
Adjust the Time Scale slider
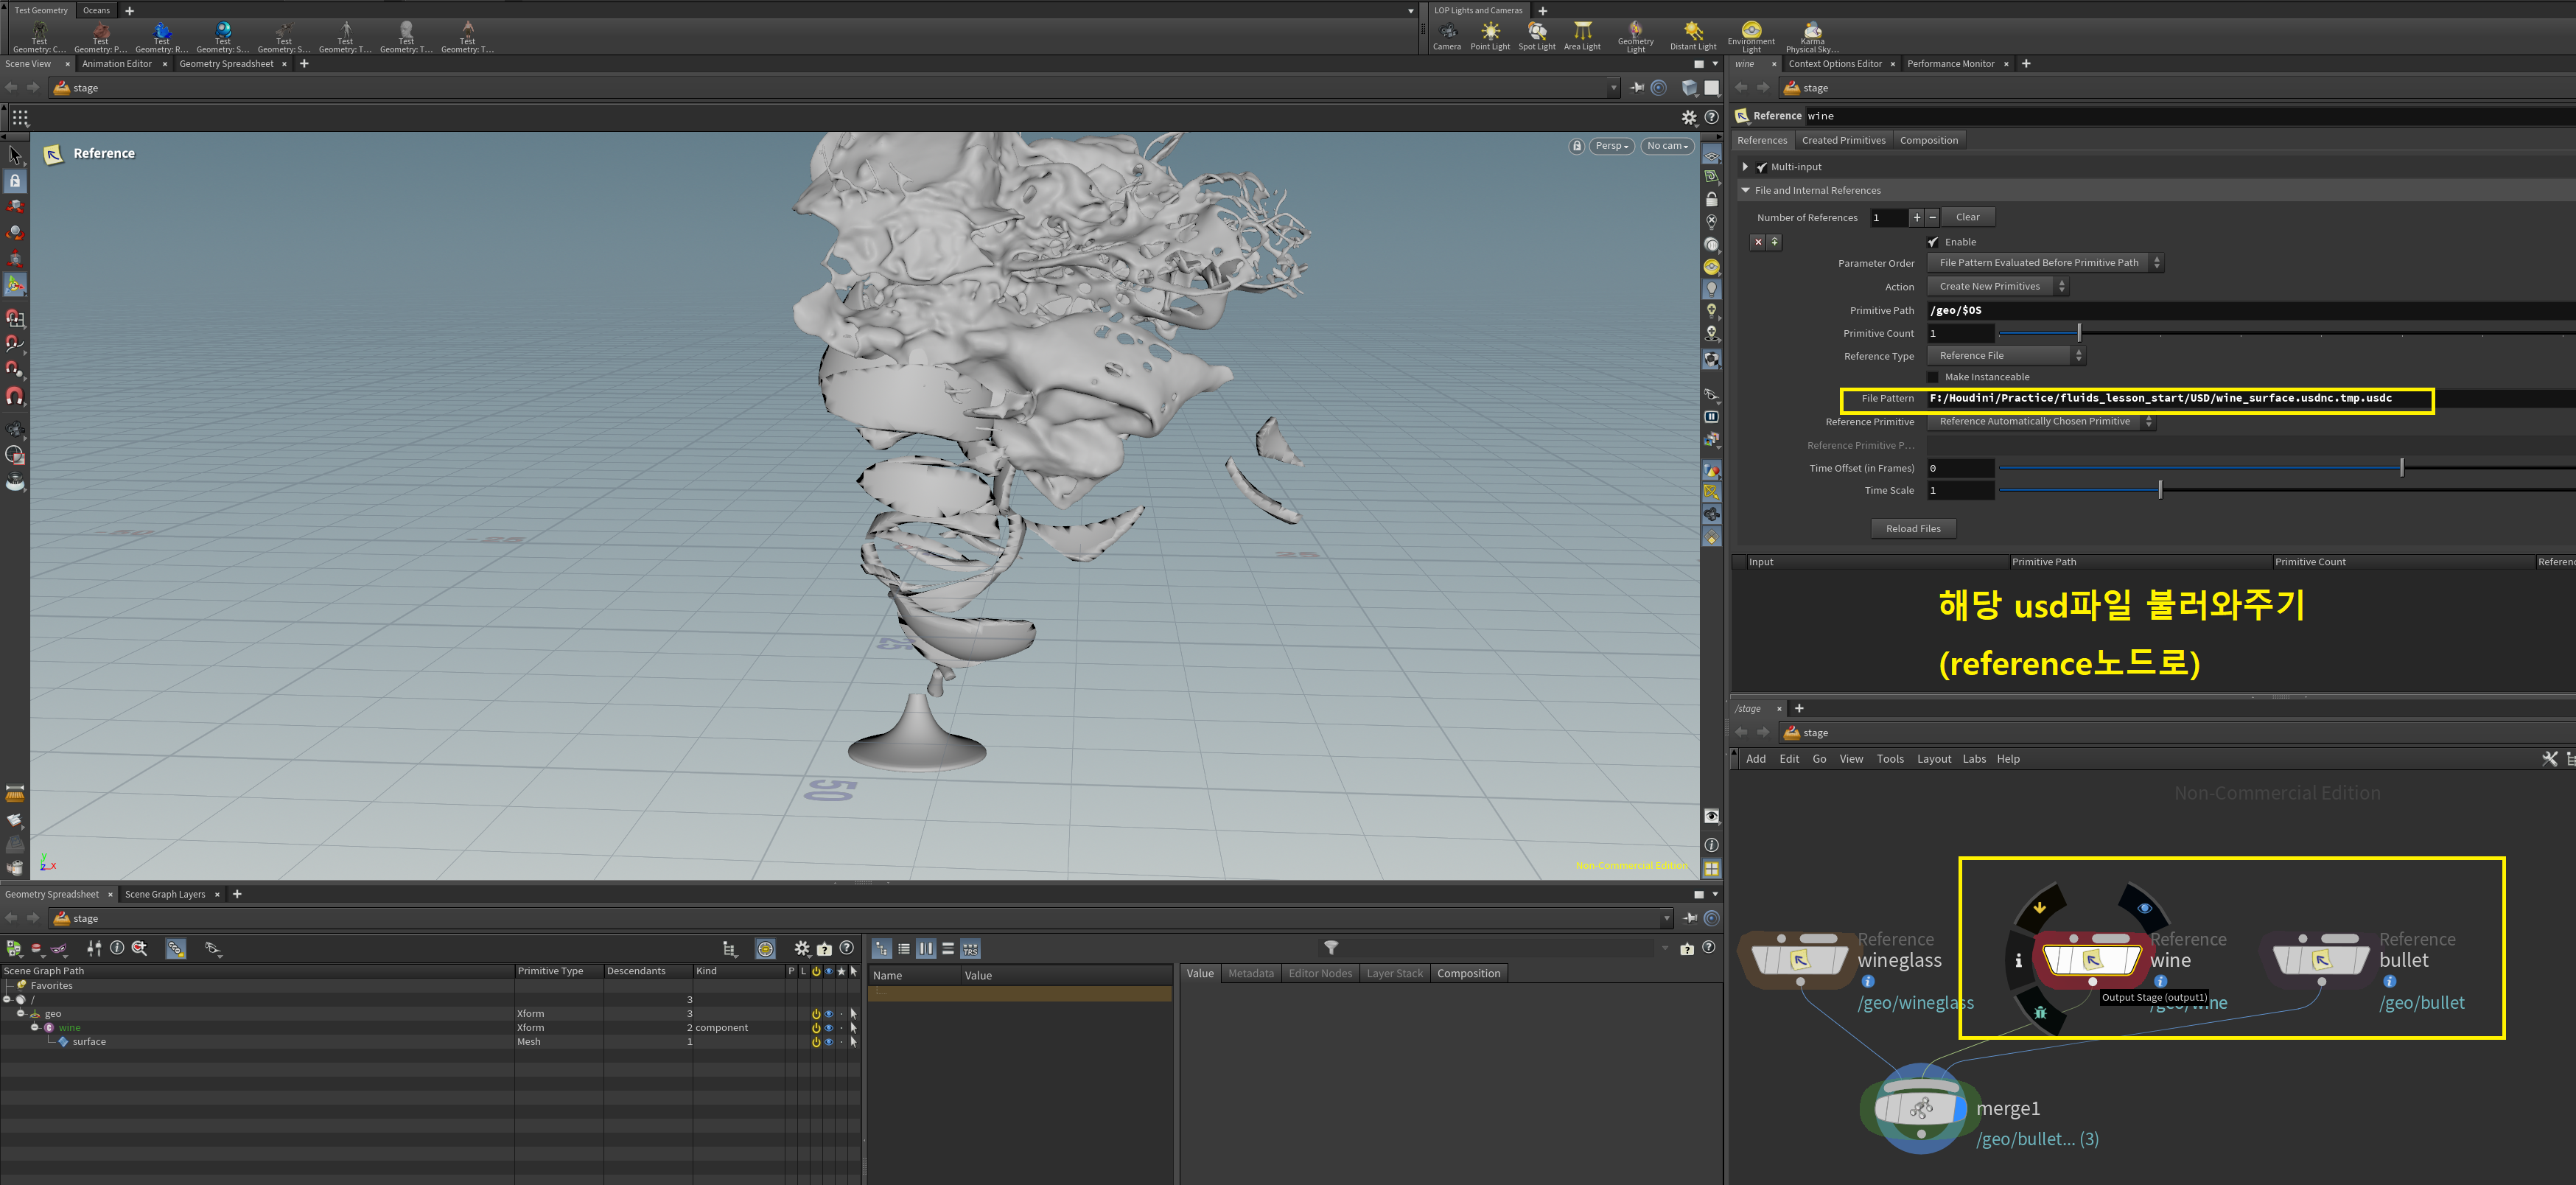[2160, 490]
